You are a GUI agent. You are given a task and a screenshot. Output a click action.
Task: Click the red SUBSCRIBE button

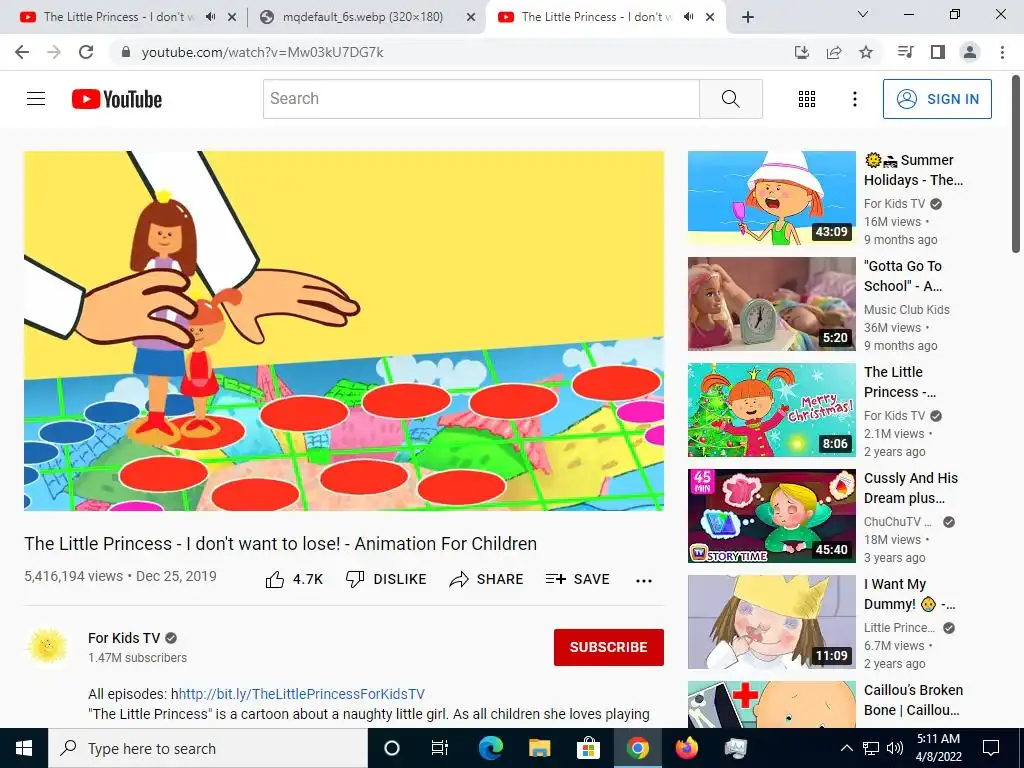point(609,647)
